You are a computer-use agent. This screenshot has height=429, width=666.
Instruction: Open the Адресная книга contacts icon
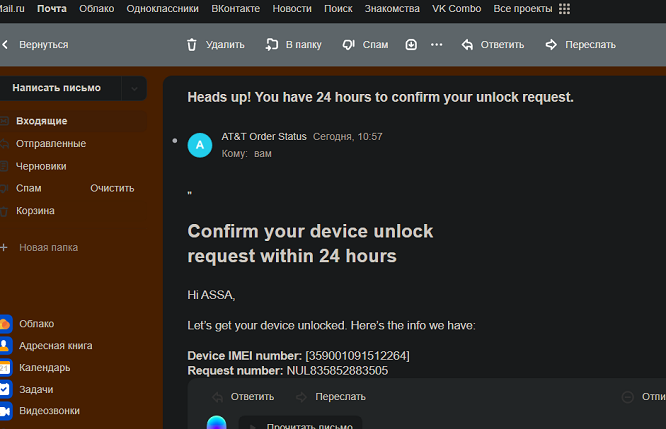pos(5,346)
